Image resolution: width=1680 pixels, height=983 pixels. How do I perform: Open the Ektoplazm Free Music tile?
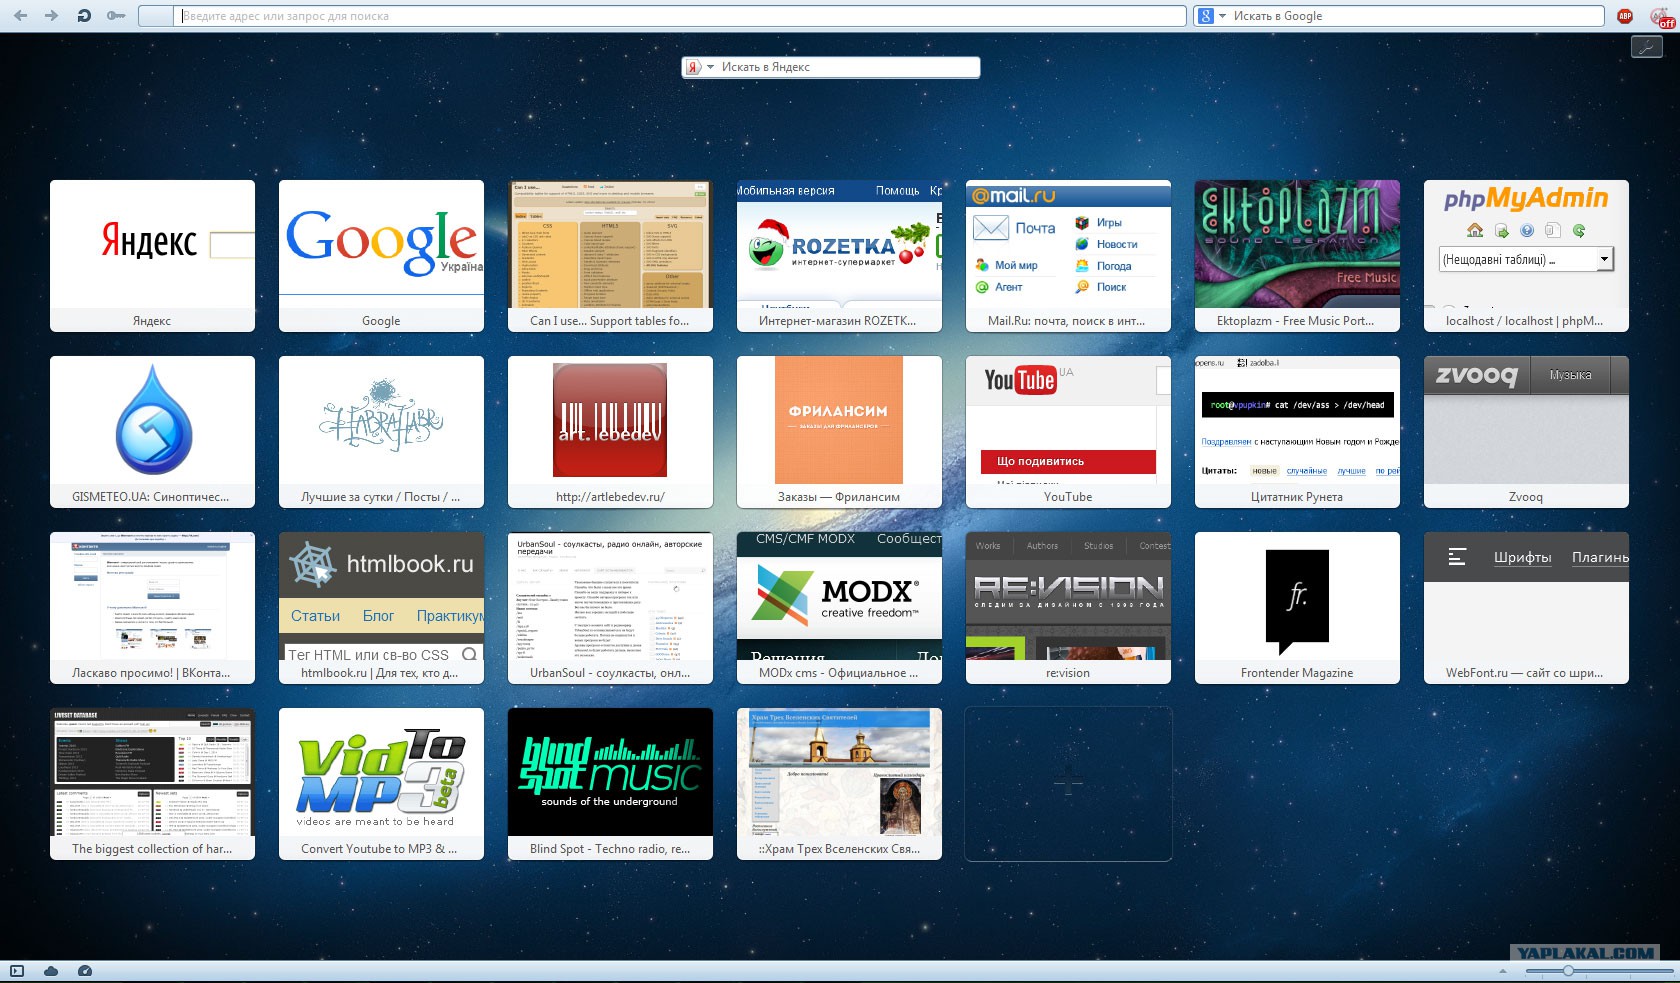pos(1297,256)
